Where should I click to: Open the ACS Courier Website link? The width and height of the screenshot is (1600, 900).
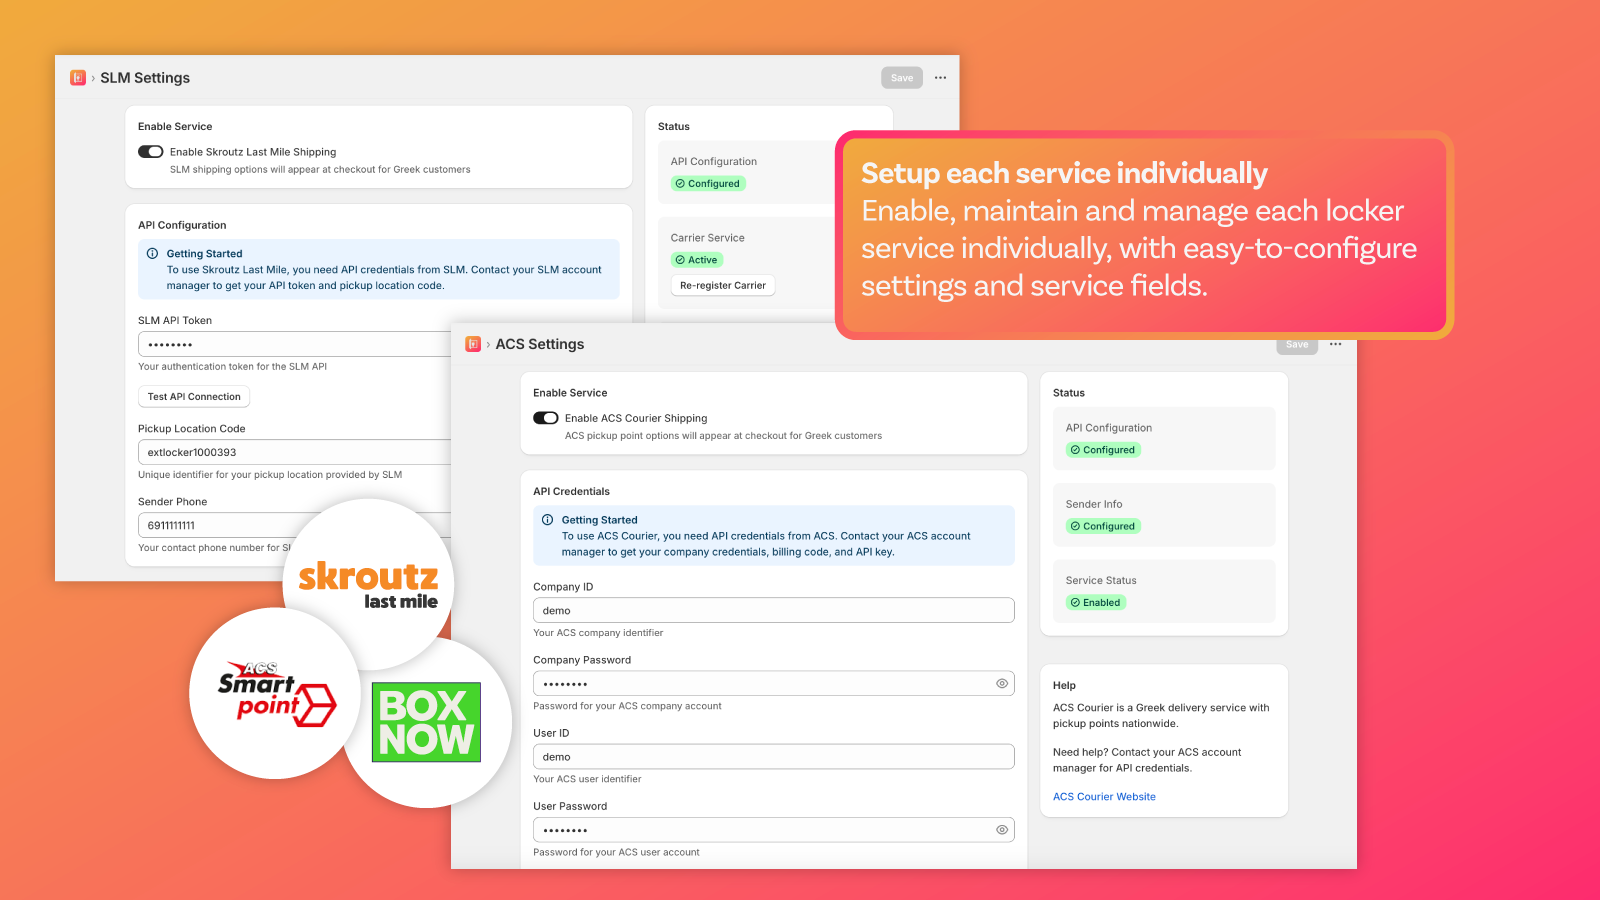coord(1104,797)
